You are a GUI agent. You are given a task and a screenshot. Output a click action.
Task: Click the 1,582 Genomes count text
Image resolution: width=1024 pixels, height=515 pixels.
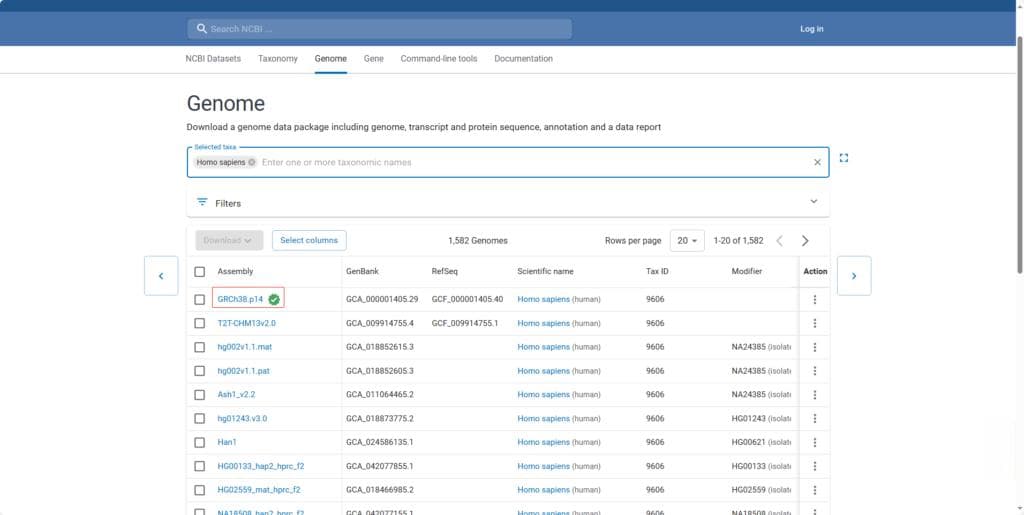tap(477, 241)
